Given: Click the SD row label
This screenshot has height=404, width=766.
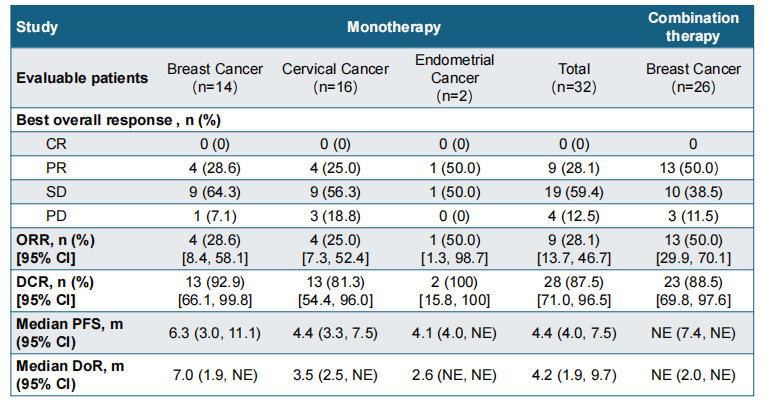Looking at the screenshot, I should click(57, 190).
